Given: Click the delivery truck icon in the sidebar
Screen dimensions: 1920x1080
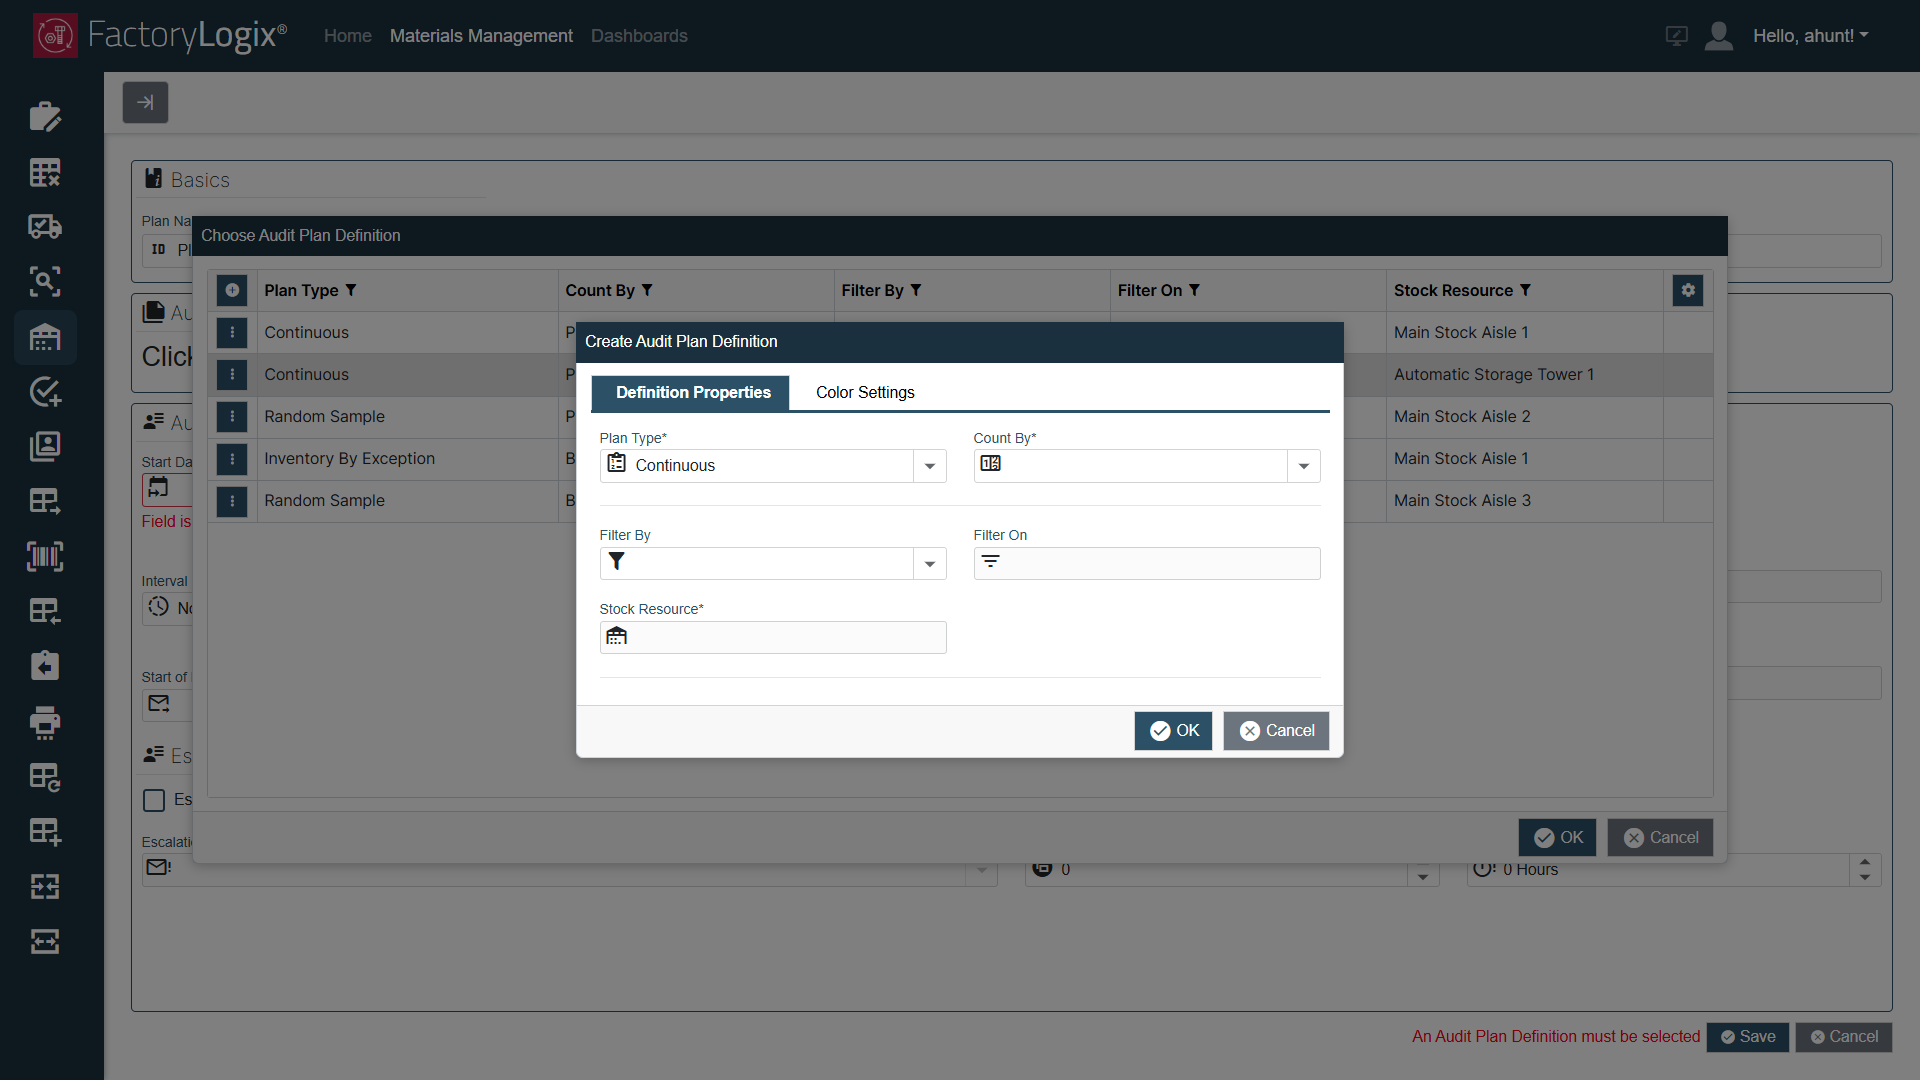Looking at the screenshot, I should [45, 227].
